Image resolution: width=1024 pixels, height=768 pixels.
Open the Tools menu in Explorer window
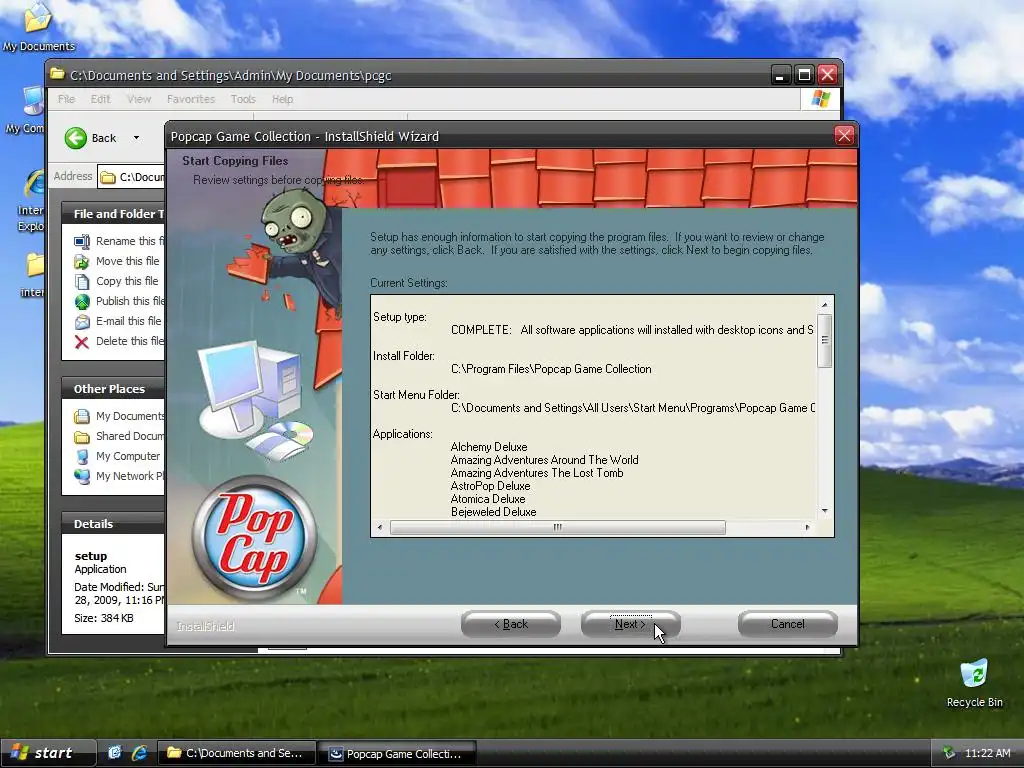tap(242, 99)
